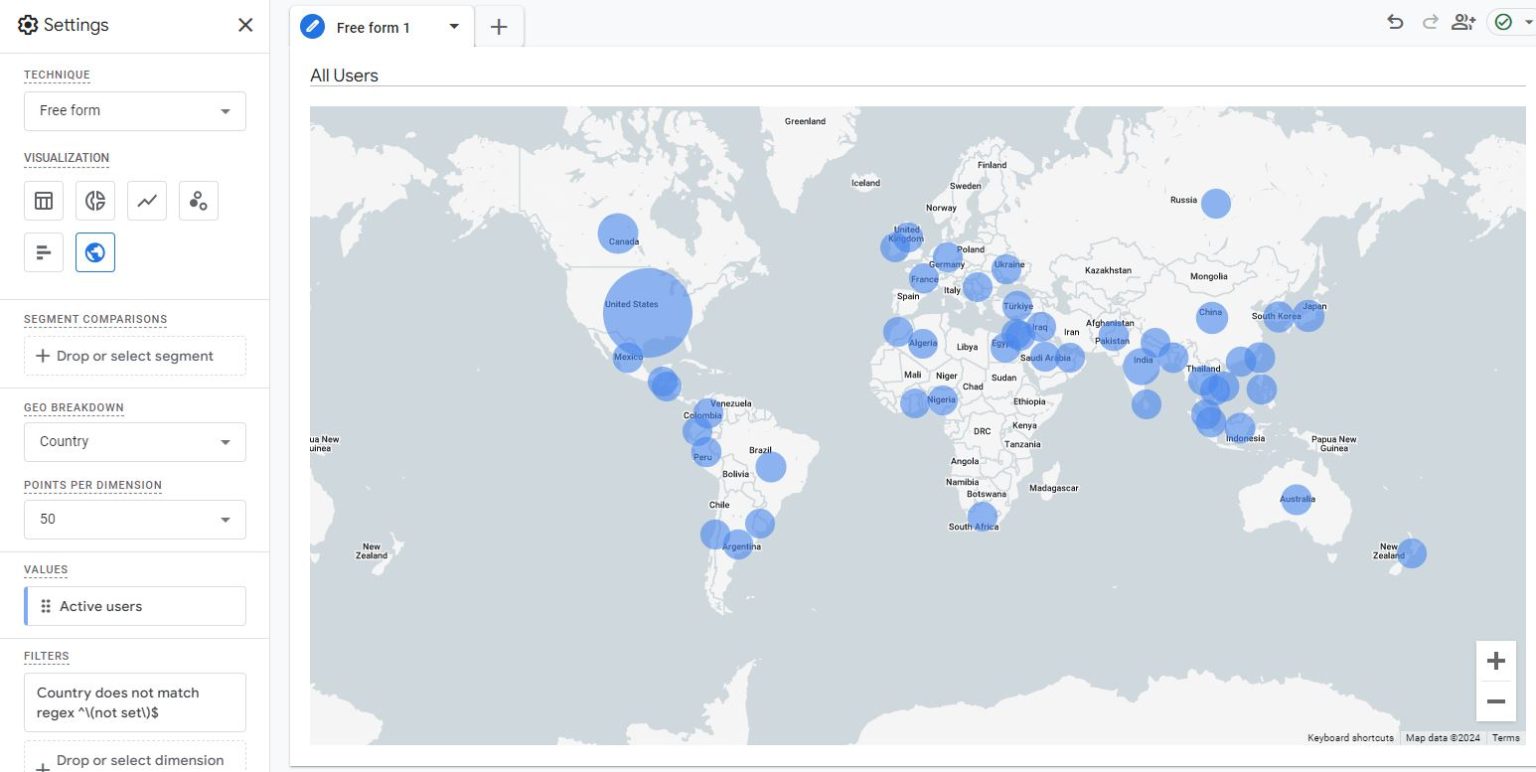Viewport: 1536px width, 772px height.
Task: Expand the Points Per Dimension dropdown
Action: [x=135, y=520]
